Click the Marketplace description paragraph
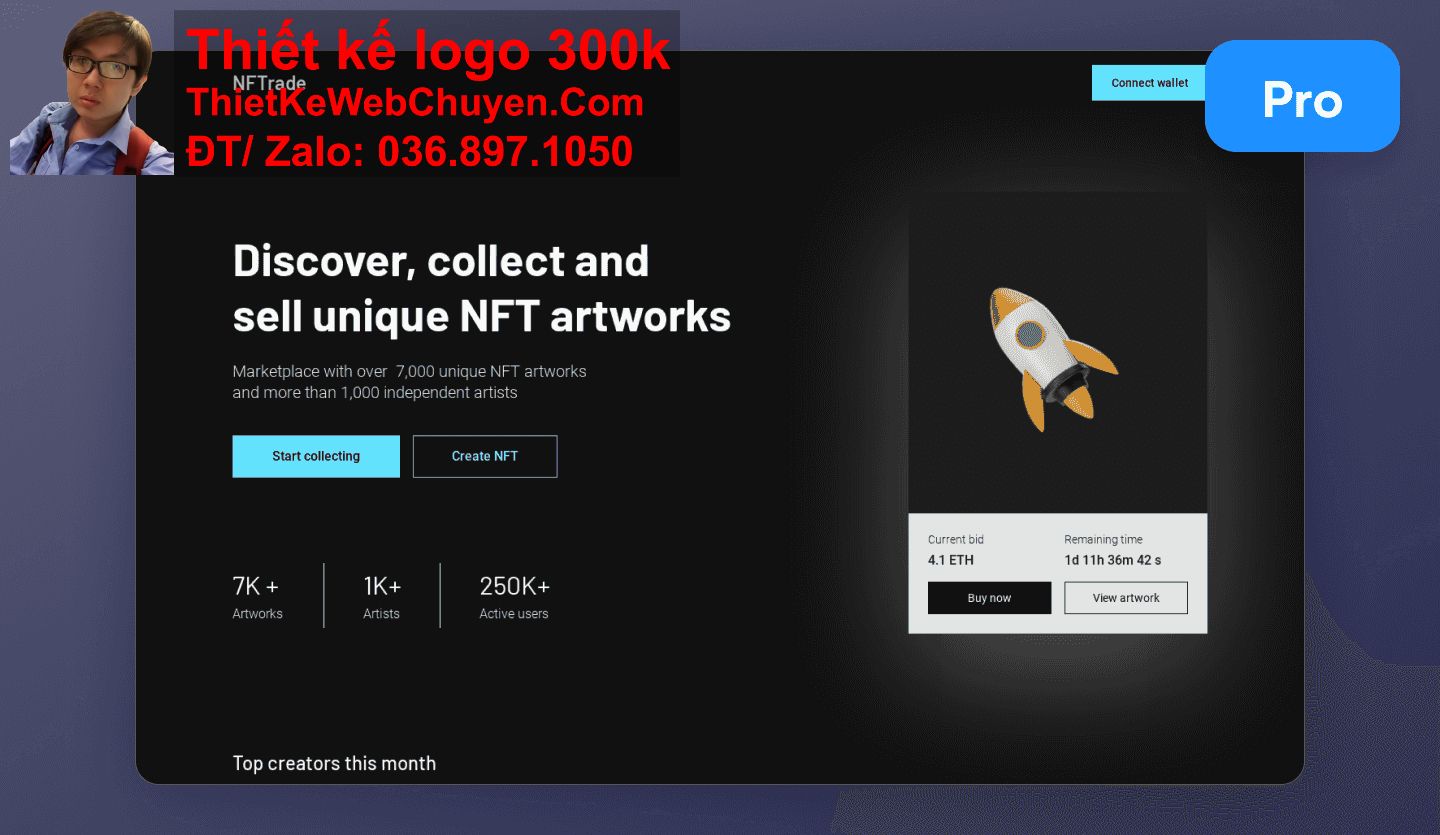Screen dimensions: 1440x835 tap(409, 382)
